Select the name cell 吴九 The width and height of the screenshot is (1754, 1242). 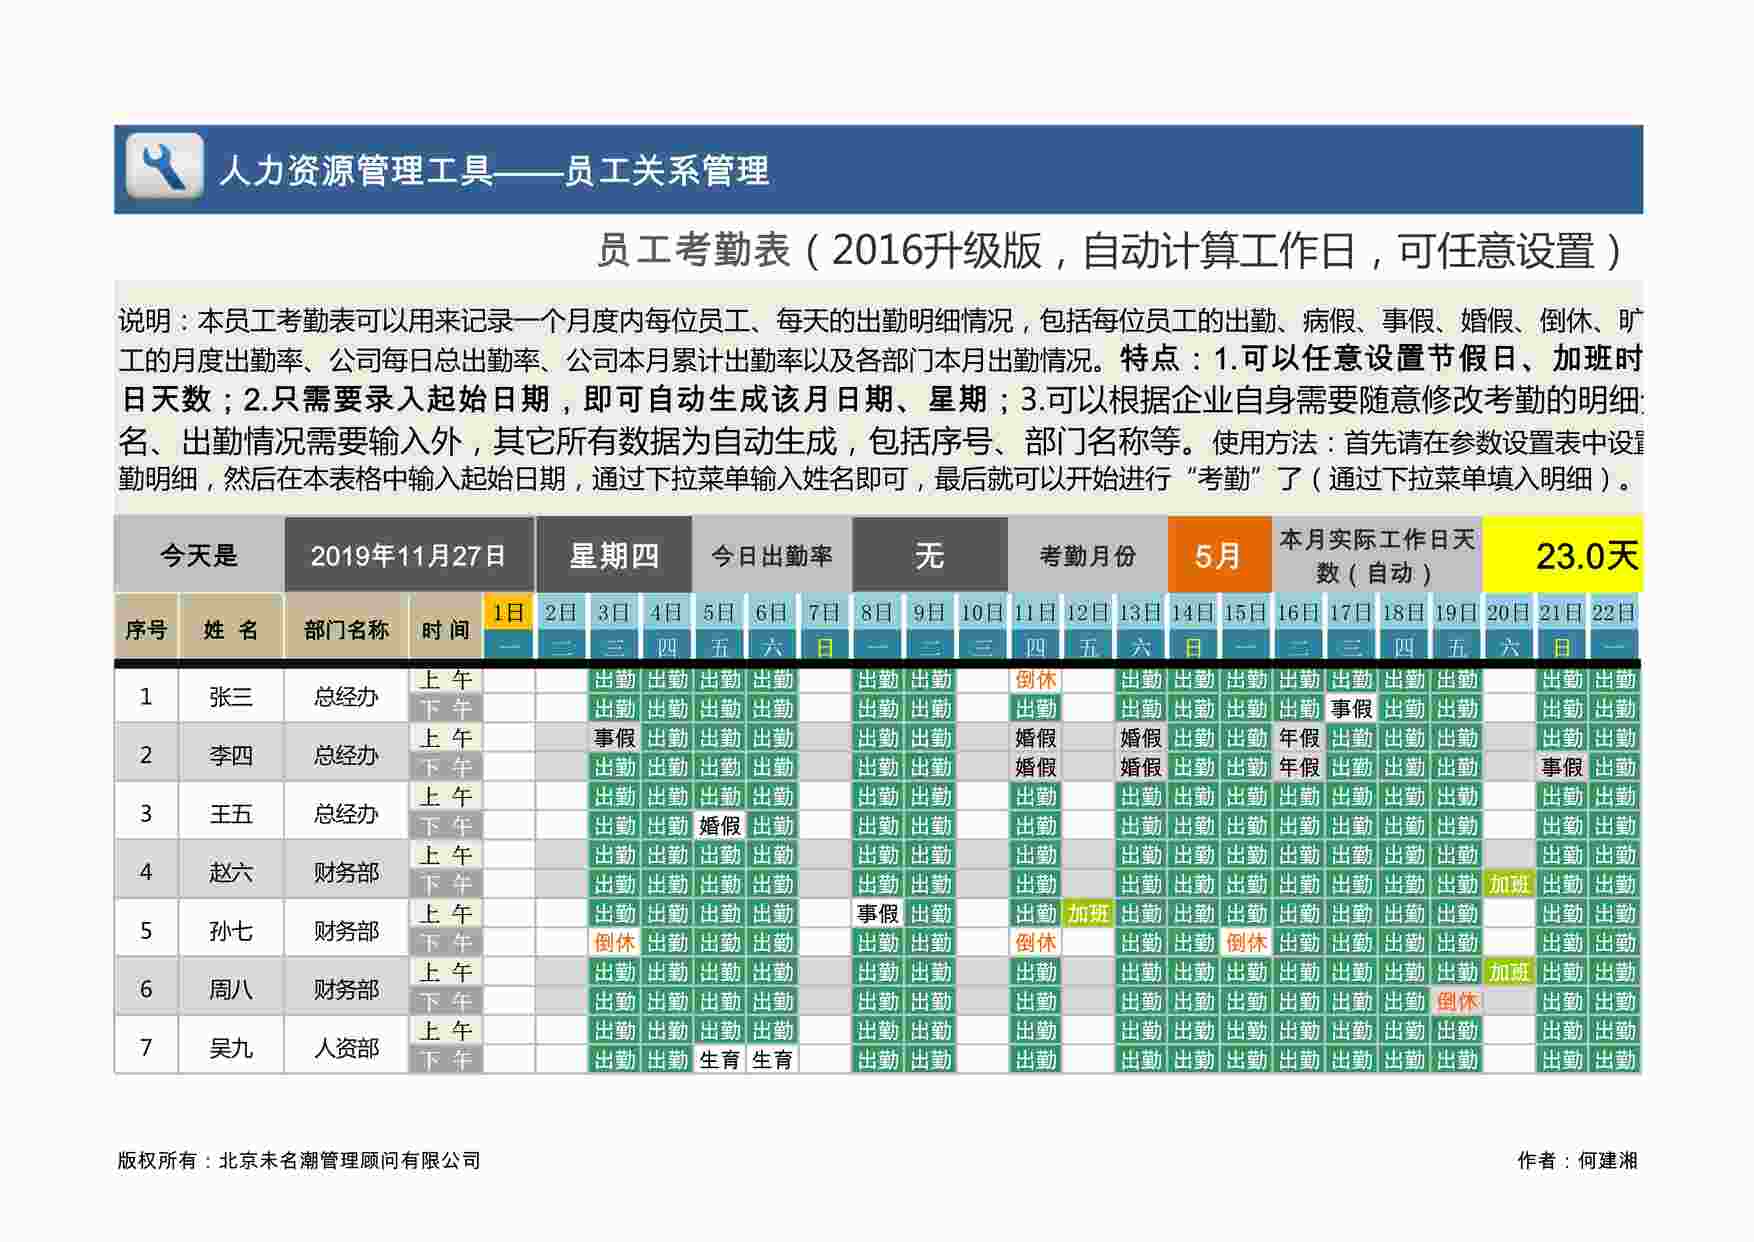tap(231, 1047)
